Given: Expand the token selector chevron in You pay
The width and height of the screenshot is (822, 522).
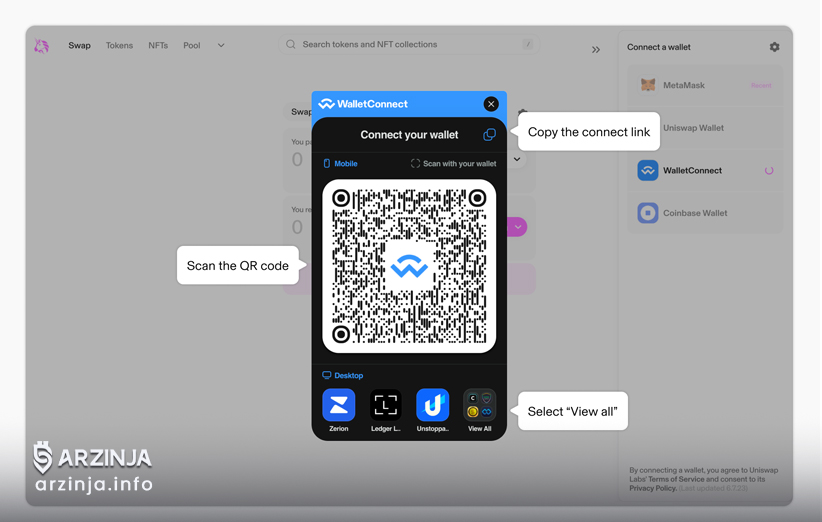Looking at the screenshot, I should (517, 159).
